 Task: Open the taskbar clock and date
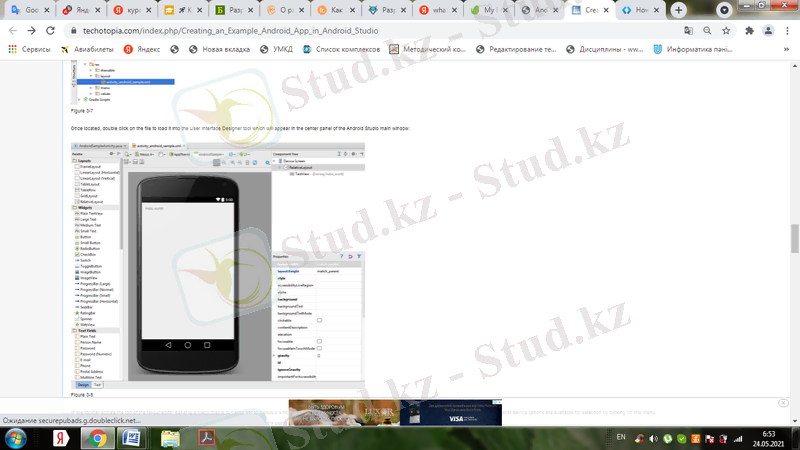[769, 439]
